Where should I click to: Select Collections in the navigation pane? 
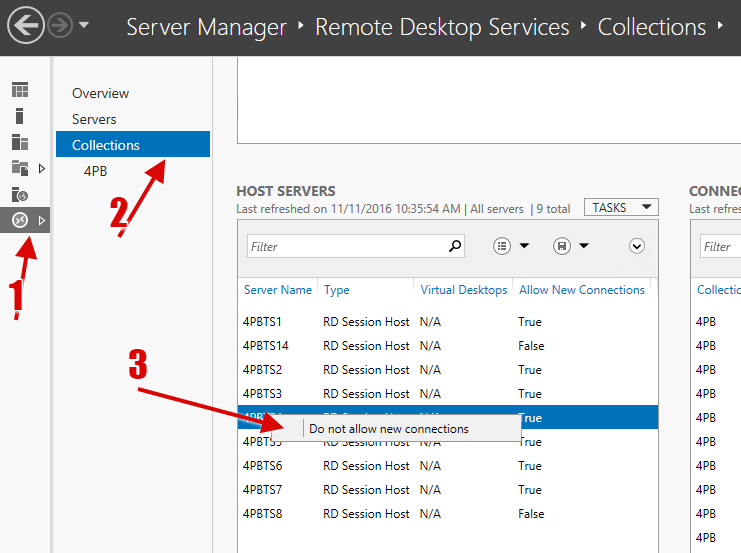(x=133, y=144)
